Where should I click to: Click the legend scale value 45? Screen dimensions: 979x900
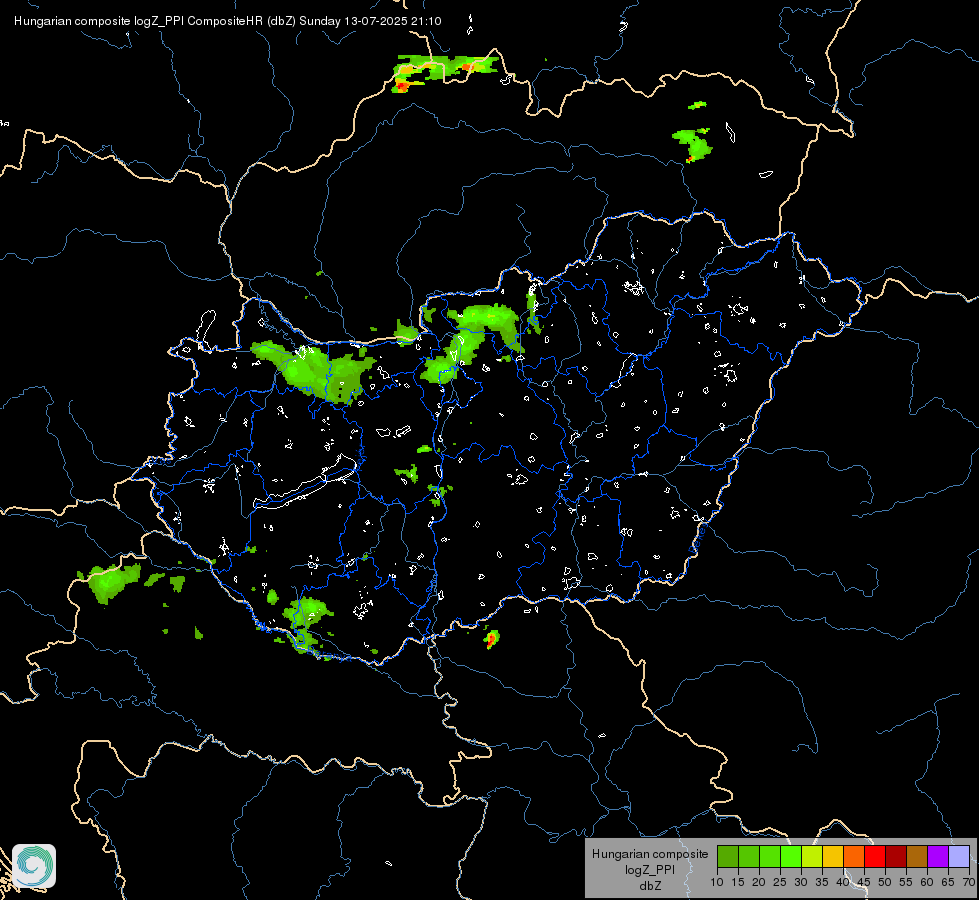click(x=863, y=883)
